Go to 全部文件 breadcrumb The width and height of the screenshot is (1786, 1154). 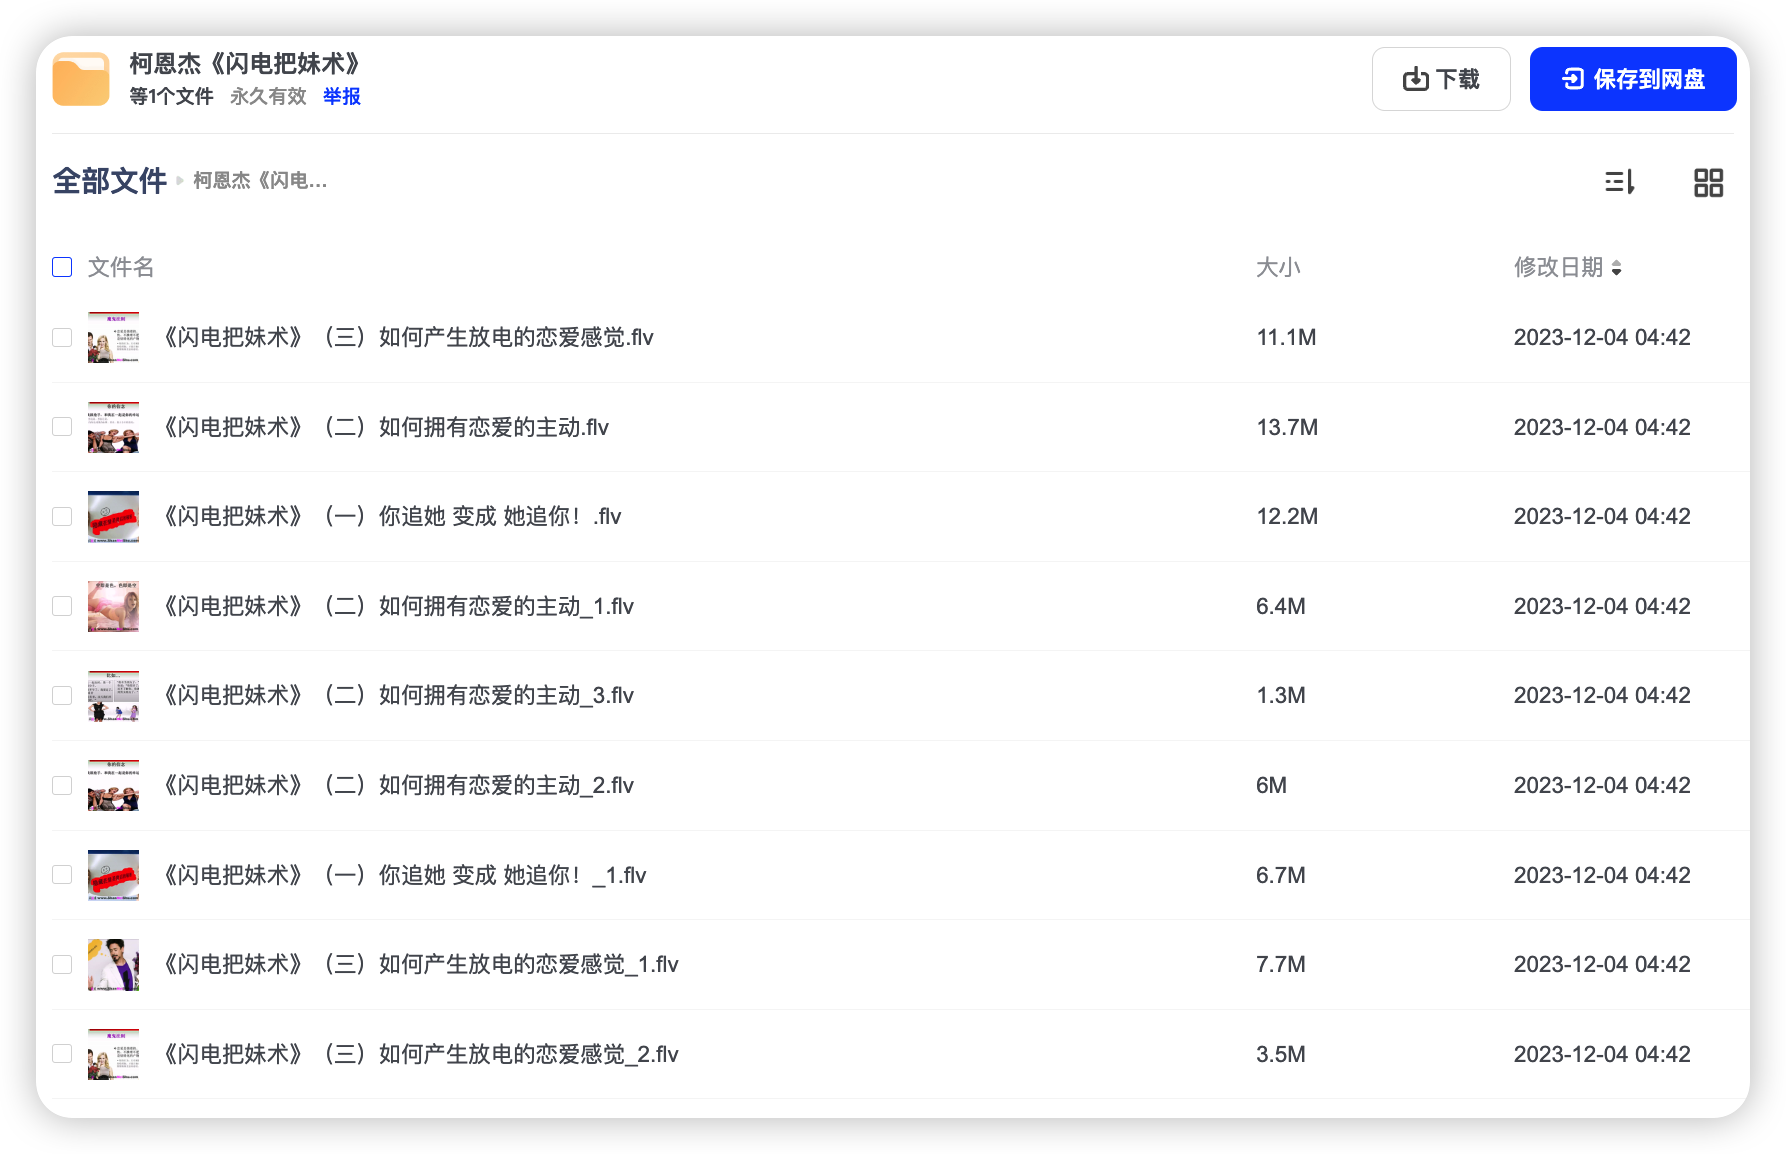click(x=110, y=181)
